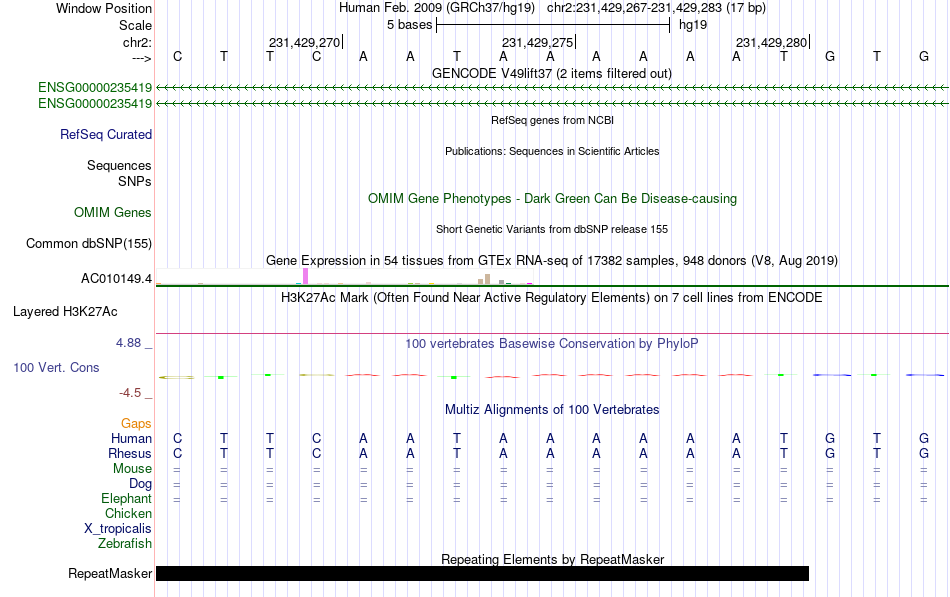950x597 pixels.
Task: Open the H3K27Ac Mark track title
Action: click(x=552, y=298)
